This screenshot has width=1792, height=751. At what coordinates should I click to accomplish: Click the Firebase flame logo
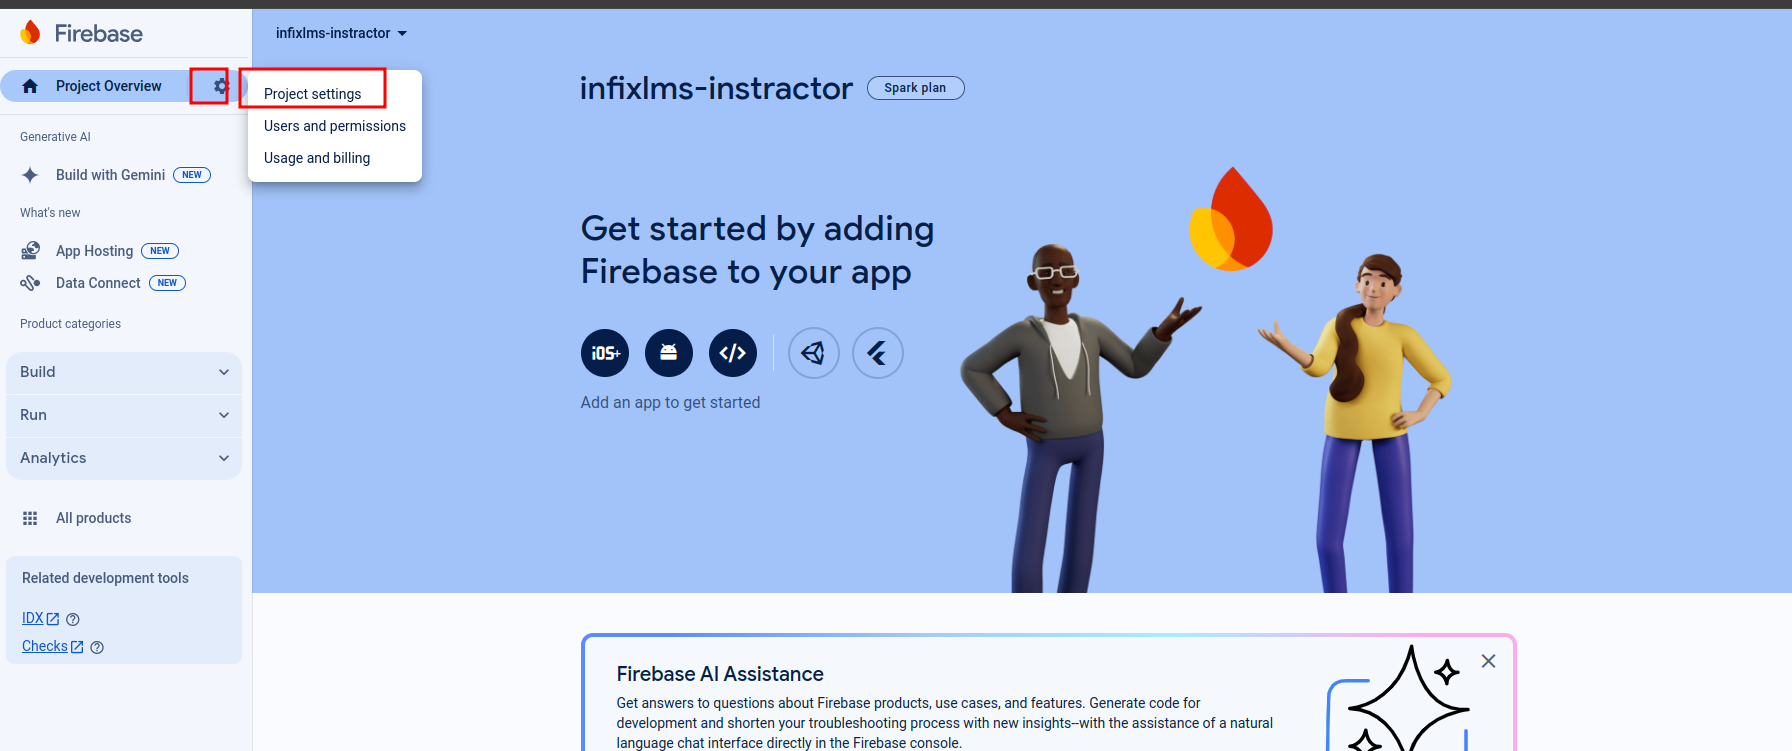[x=31, y=33]
